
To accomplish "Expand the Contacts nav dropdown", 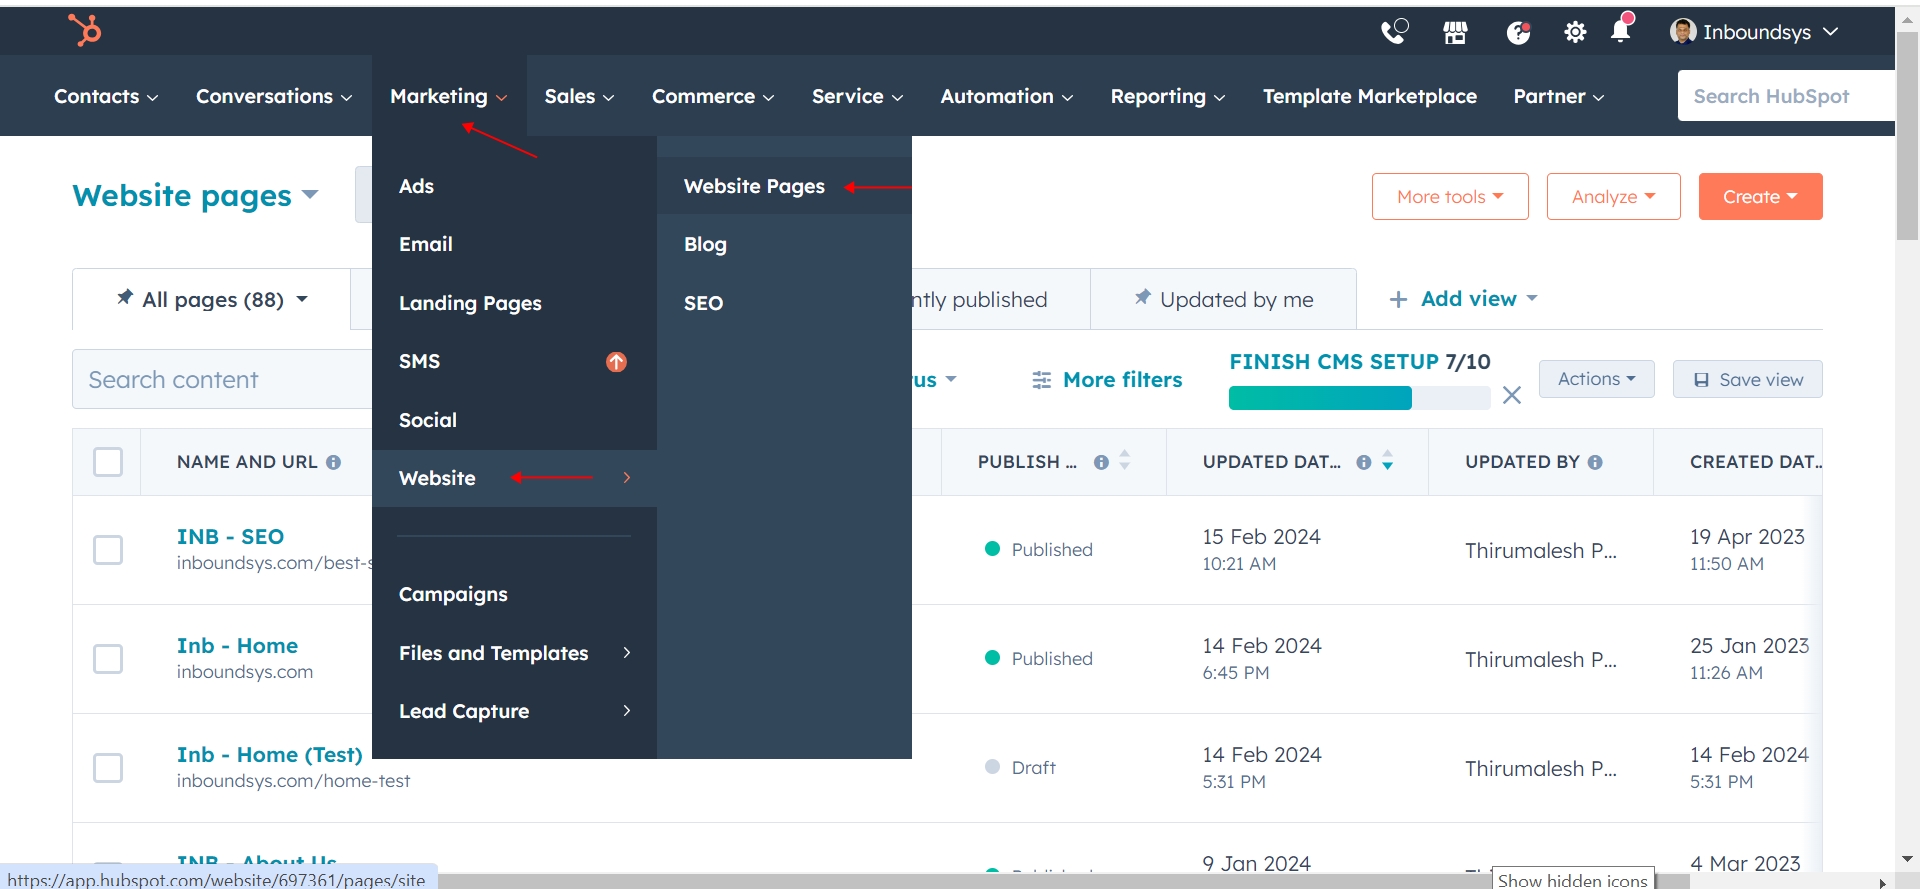I will pos(106,96).
